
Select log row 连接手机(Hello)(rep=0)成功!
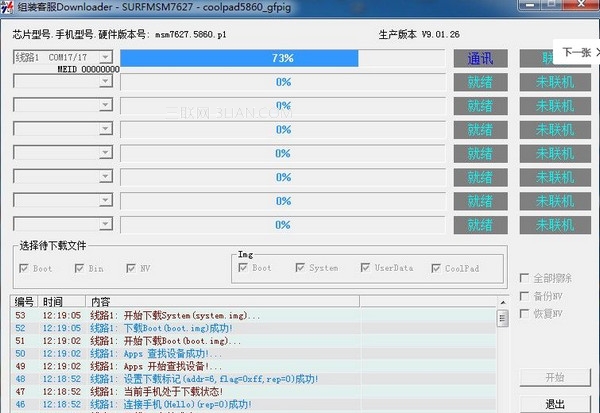(x=254, y=404)
